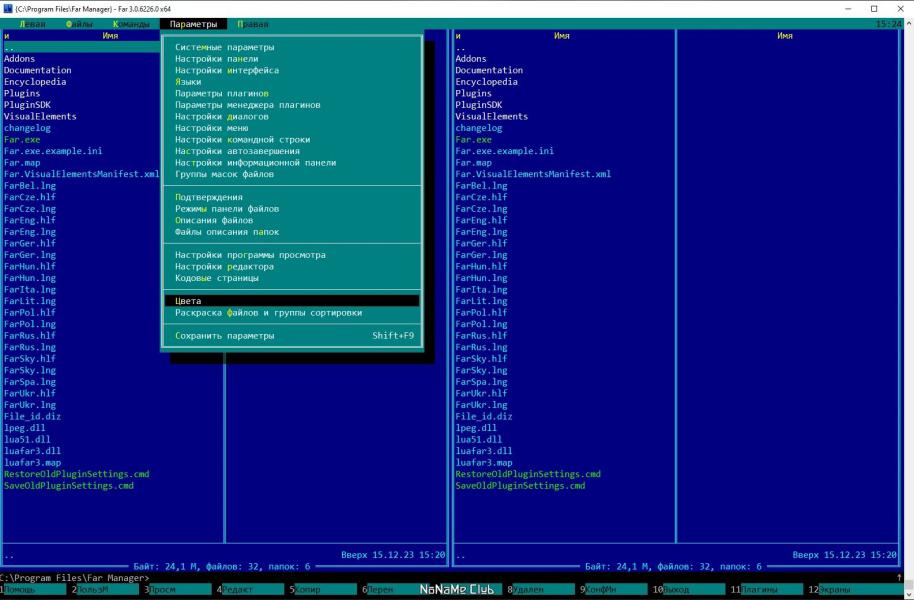Select SaveOldPluginSettings.cmd in right panel
This screenshot has height=600, width=914.
click(x=520, y=486)
